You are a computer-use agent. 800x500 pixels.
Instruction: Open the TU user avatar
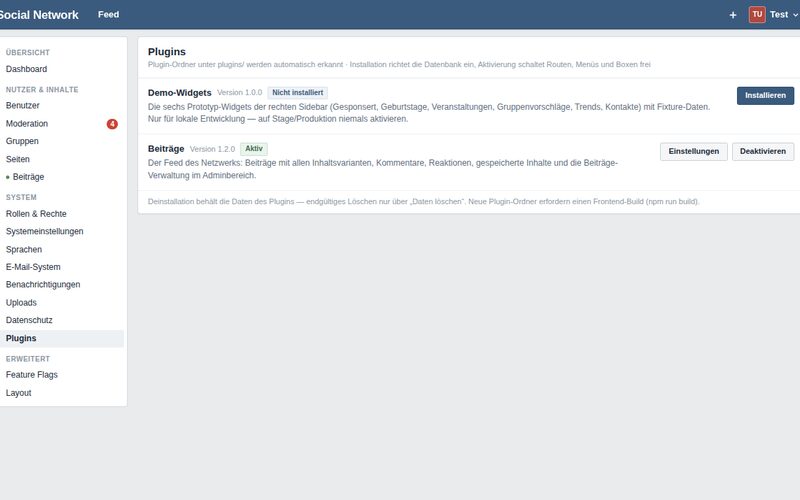pos(757,14)
